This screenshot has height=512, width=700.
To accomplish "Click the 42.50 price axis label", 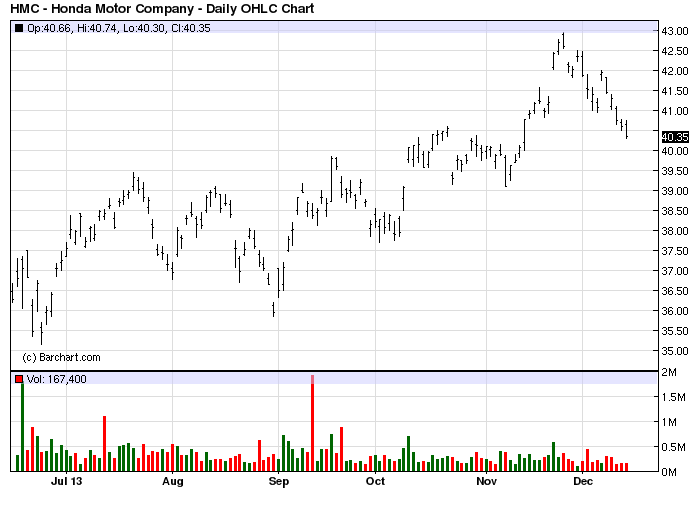I will click(x=675, y=51).
